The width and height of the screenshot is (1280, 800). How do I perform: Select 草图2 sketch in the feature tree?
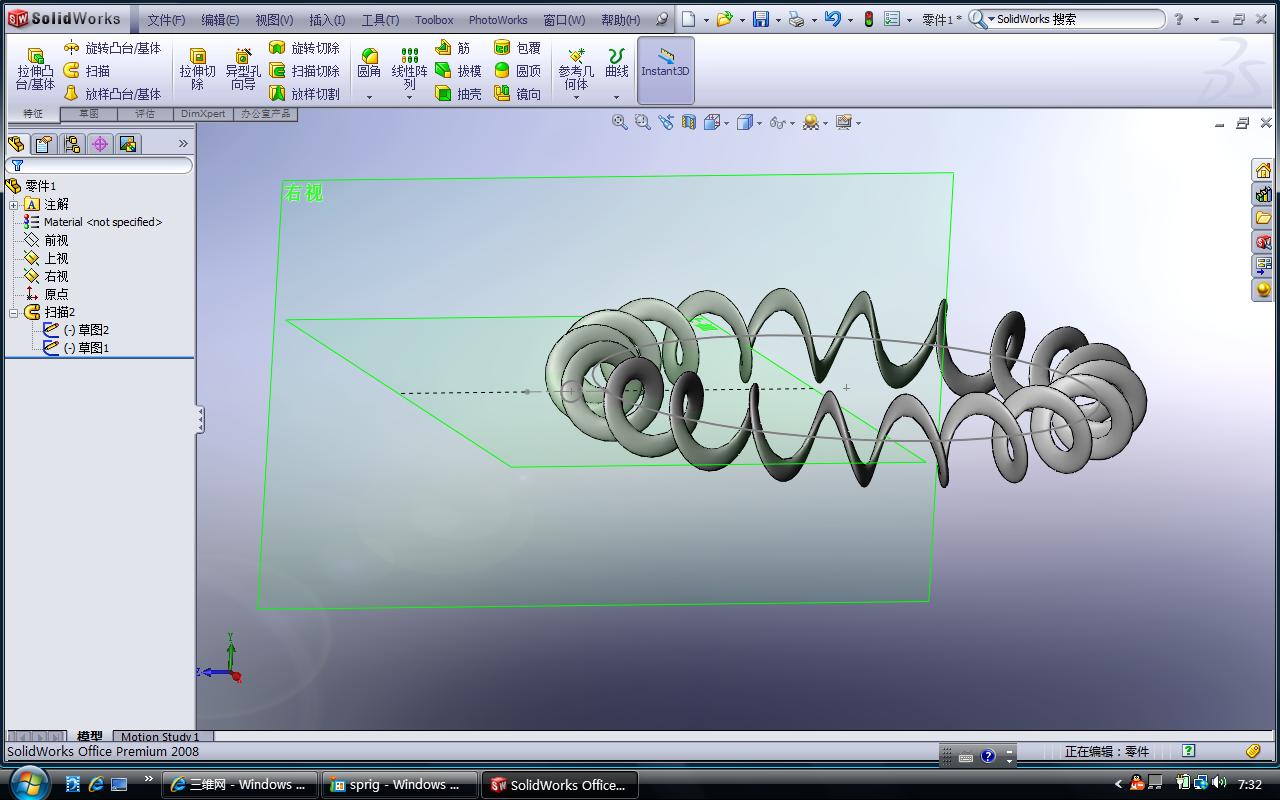pyautogui.click(x=76, y=330)
